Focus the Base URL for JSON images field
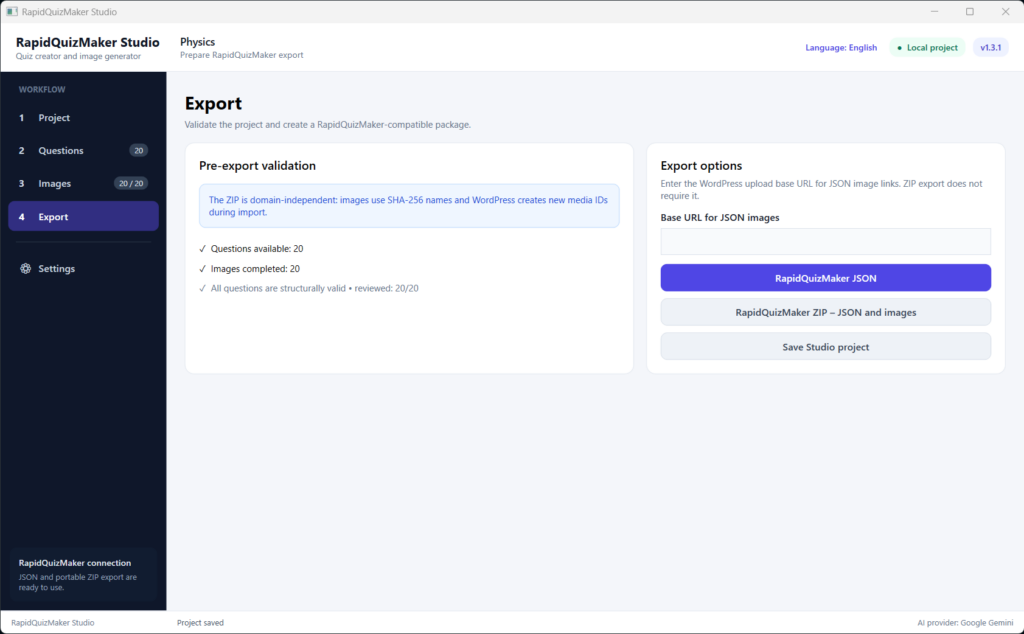The image size is (1024, 634). coord(825,242)
